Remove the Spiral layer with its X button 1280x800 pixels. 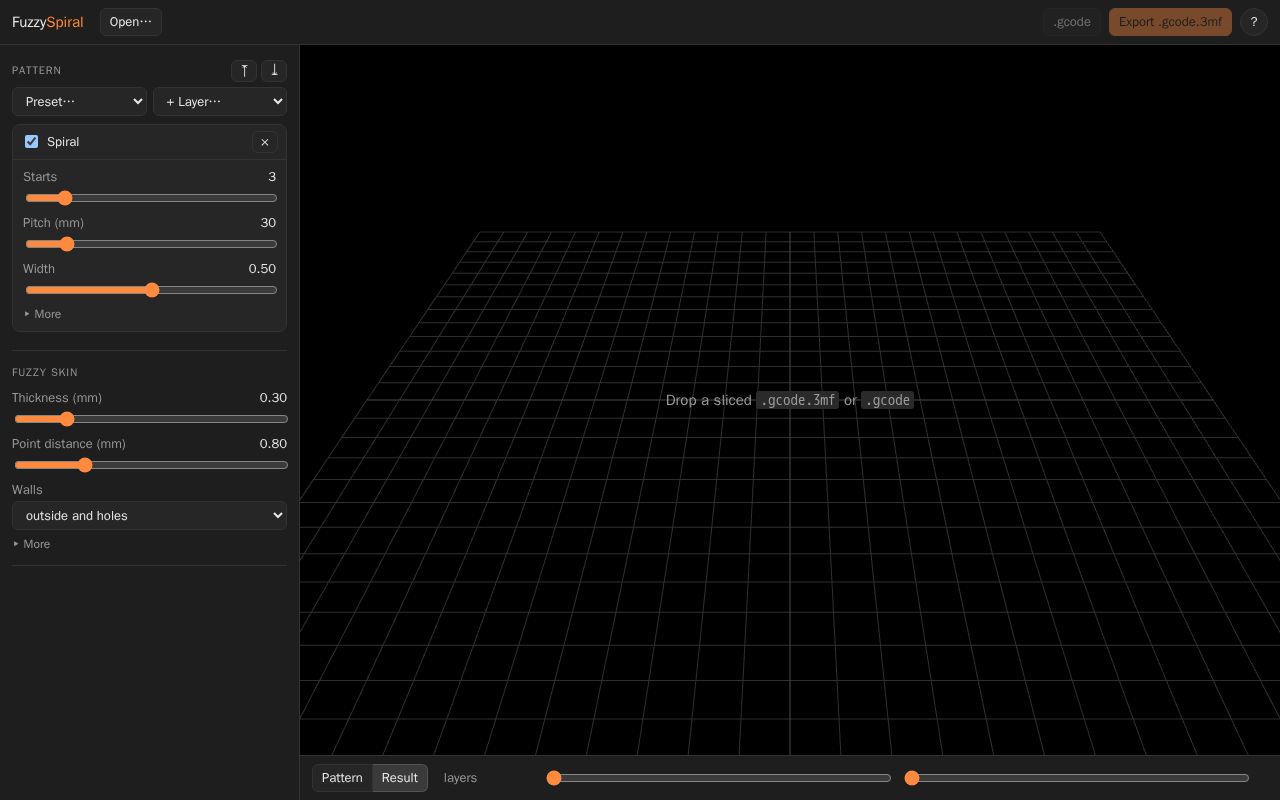pyautogui.click(x=265, y=142)
